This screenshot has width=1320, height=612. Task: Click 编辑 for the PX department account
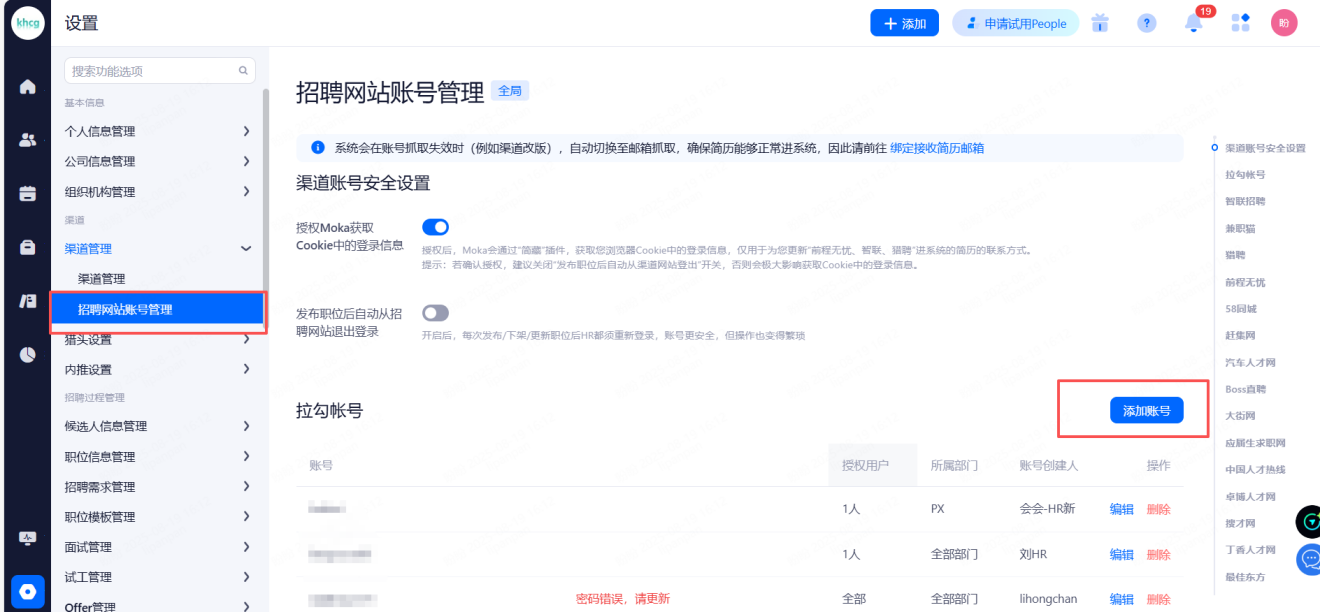1121,509
